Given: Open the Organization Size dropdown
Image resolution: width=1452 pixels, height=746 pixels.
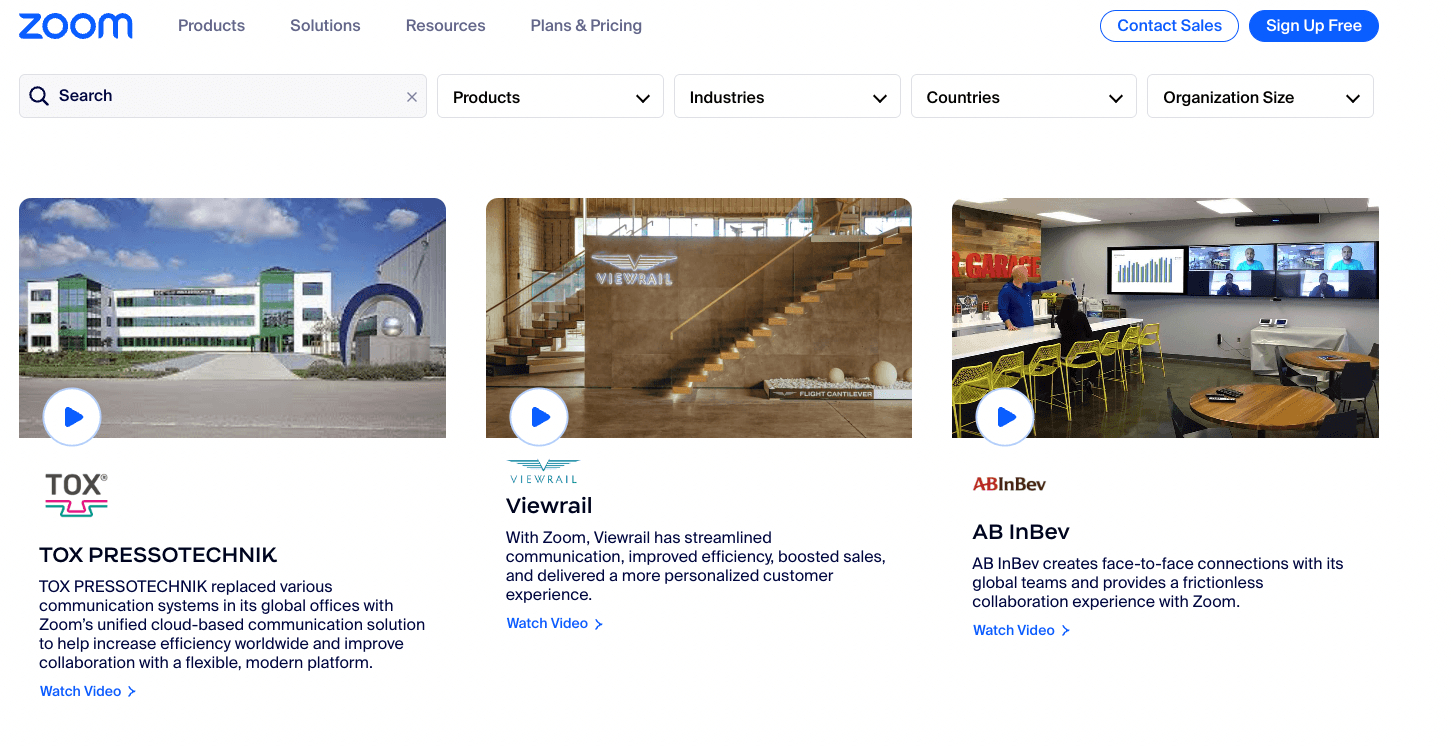Looking at the screenshot, I should (1260, 97).
